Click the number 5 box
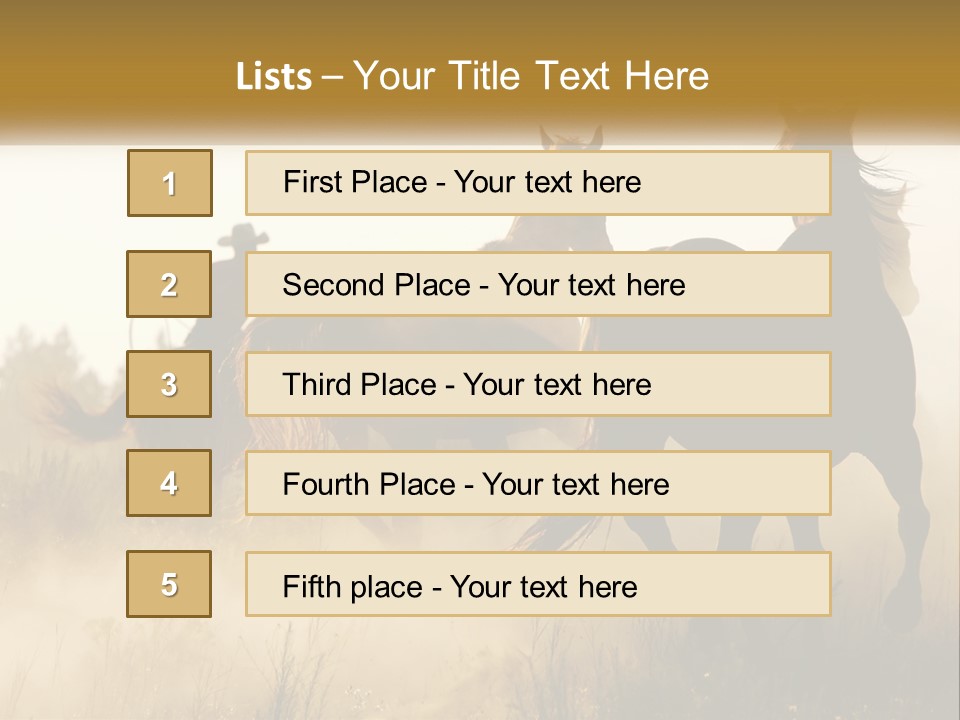960x720 pixels. 169,584
